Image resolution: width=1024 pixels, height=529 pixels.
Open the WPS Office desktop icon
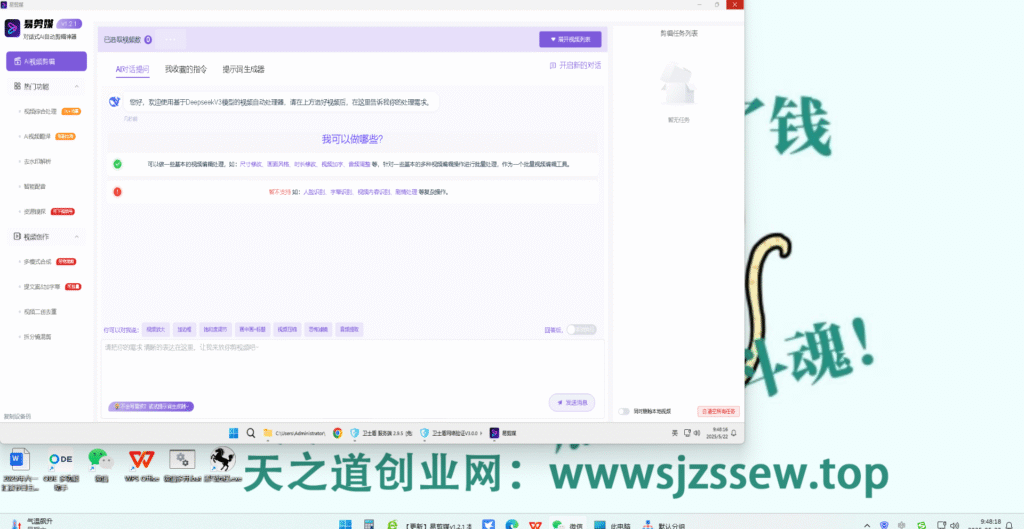point(141,461)
